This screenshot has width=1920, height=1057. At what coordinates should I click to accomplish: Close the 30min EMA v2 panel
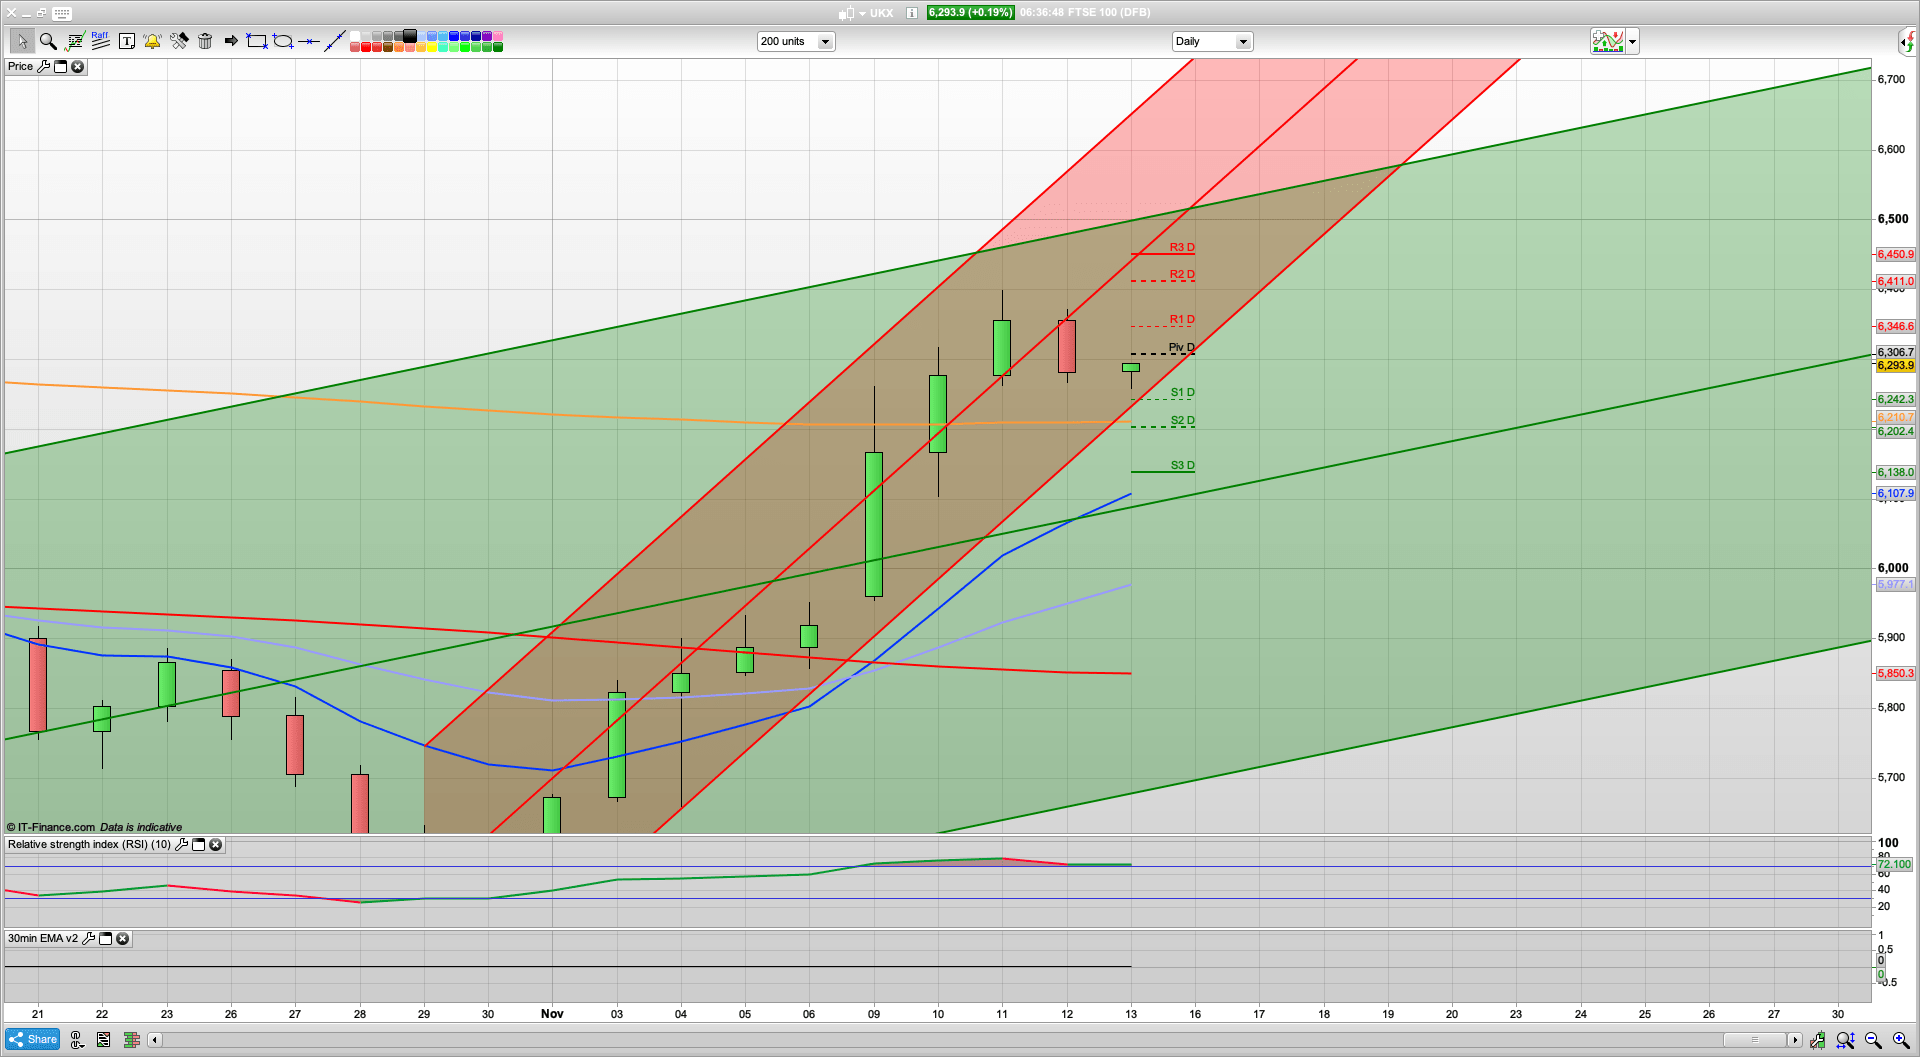click(x=122, y=938)
